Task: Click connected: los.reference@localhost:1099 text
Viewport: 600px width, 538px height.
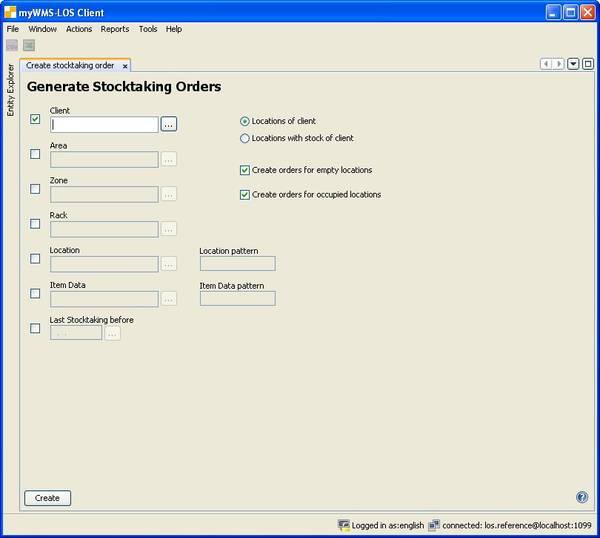Action: pos(517,525)
